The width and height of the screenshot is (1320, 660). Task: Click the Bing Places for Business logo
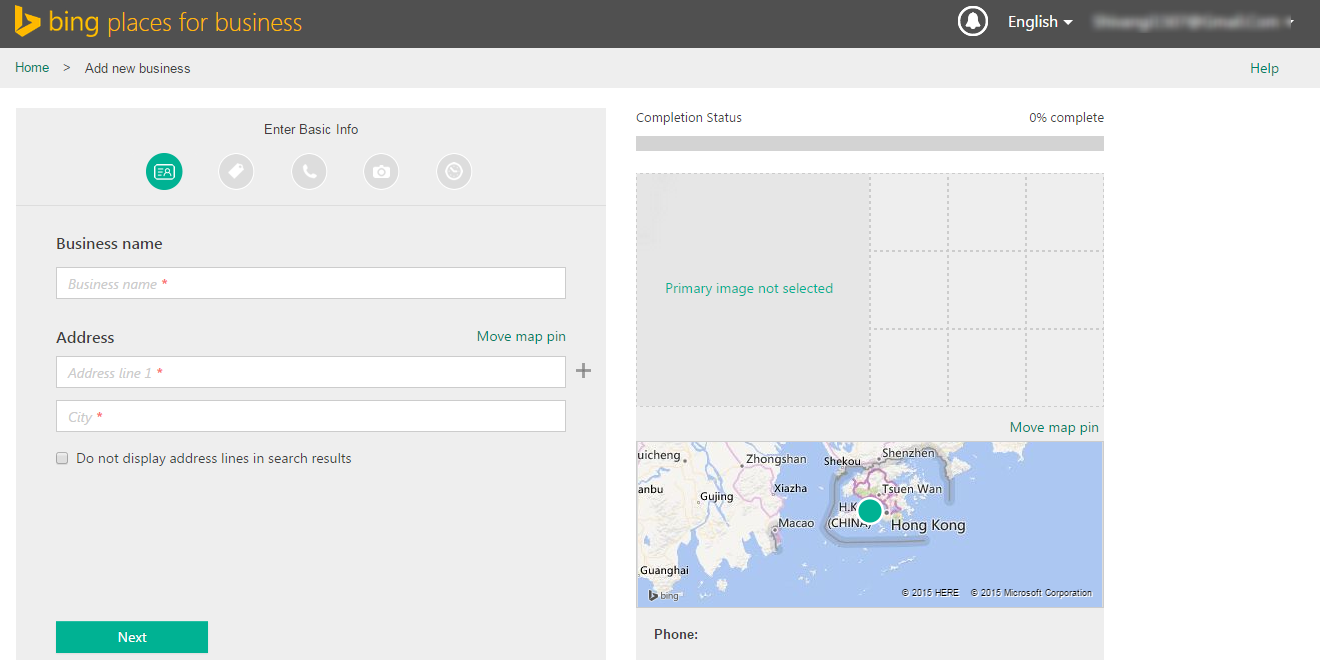point(158,22)
